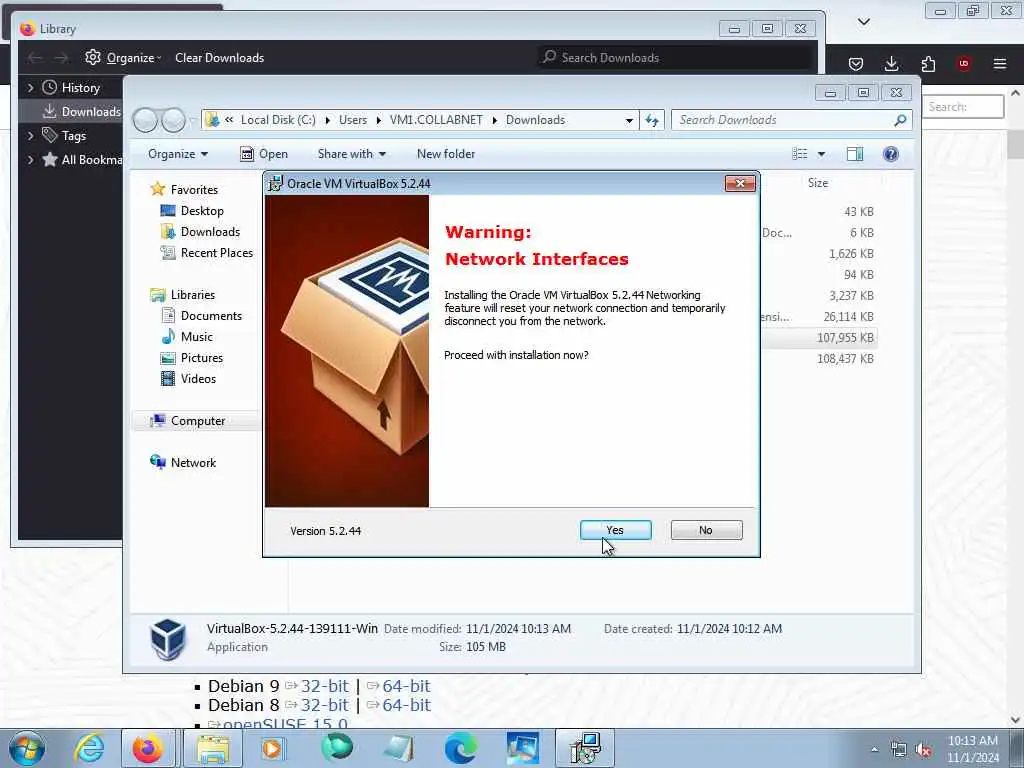Open the Windows Start button
The height and width of the screenshot is (768, 1024).
pyautogui.click(x=27, y=749)
